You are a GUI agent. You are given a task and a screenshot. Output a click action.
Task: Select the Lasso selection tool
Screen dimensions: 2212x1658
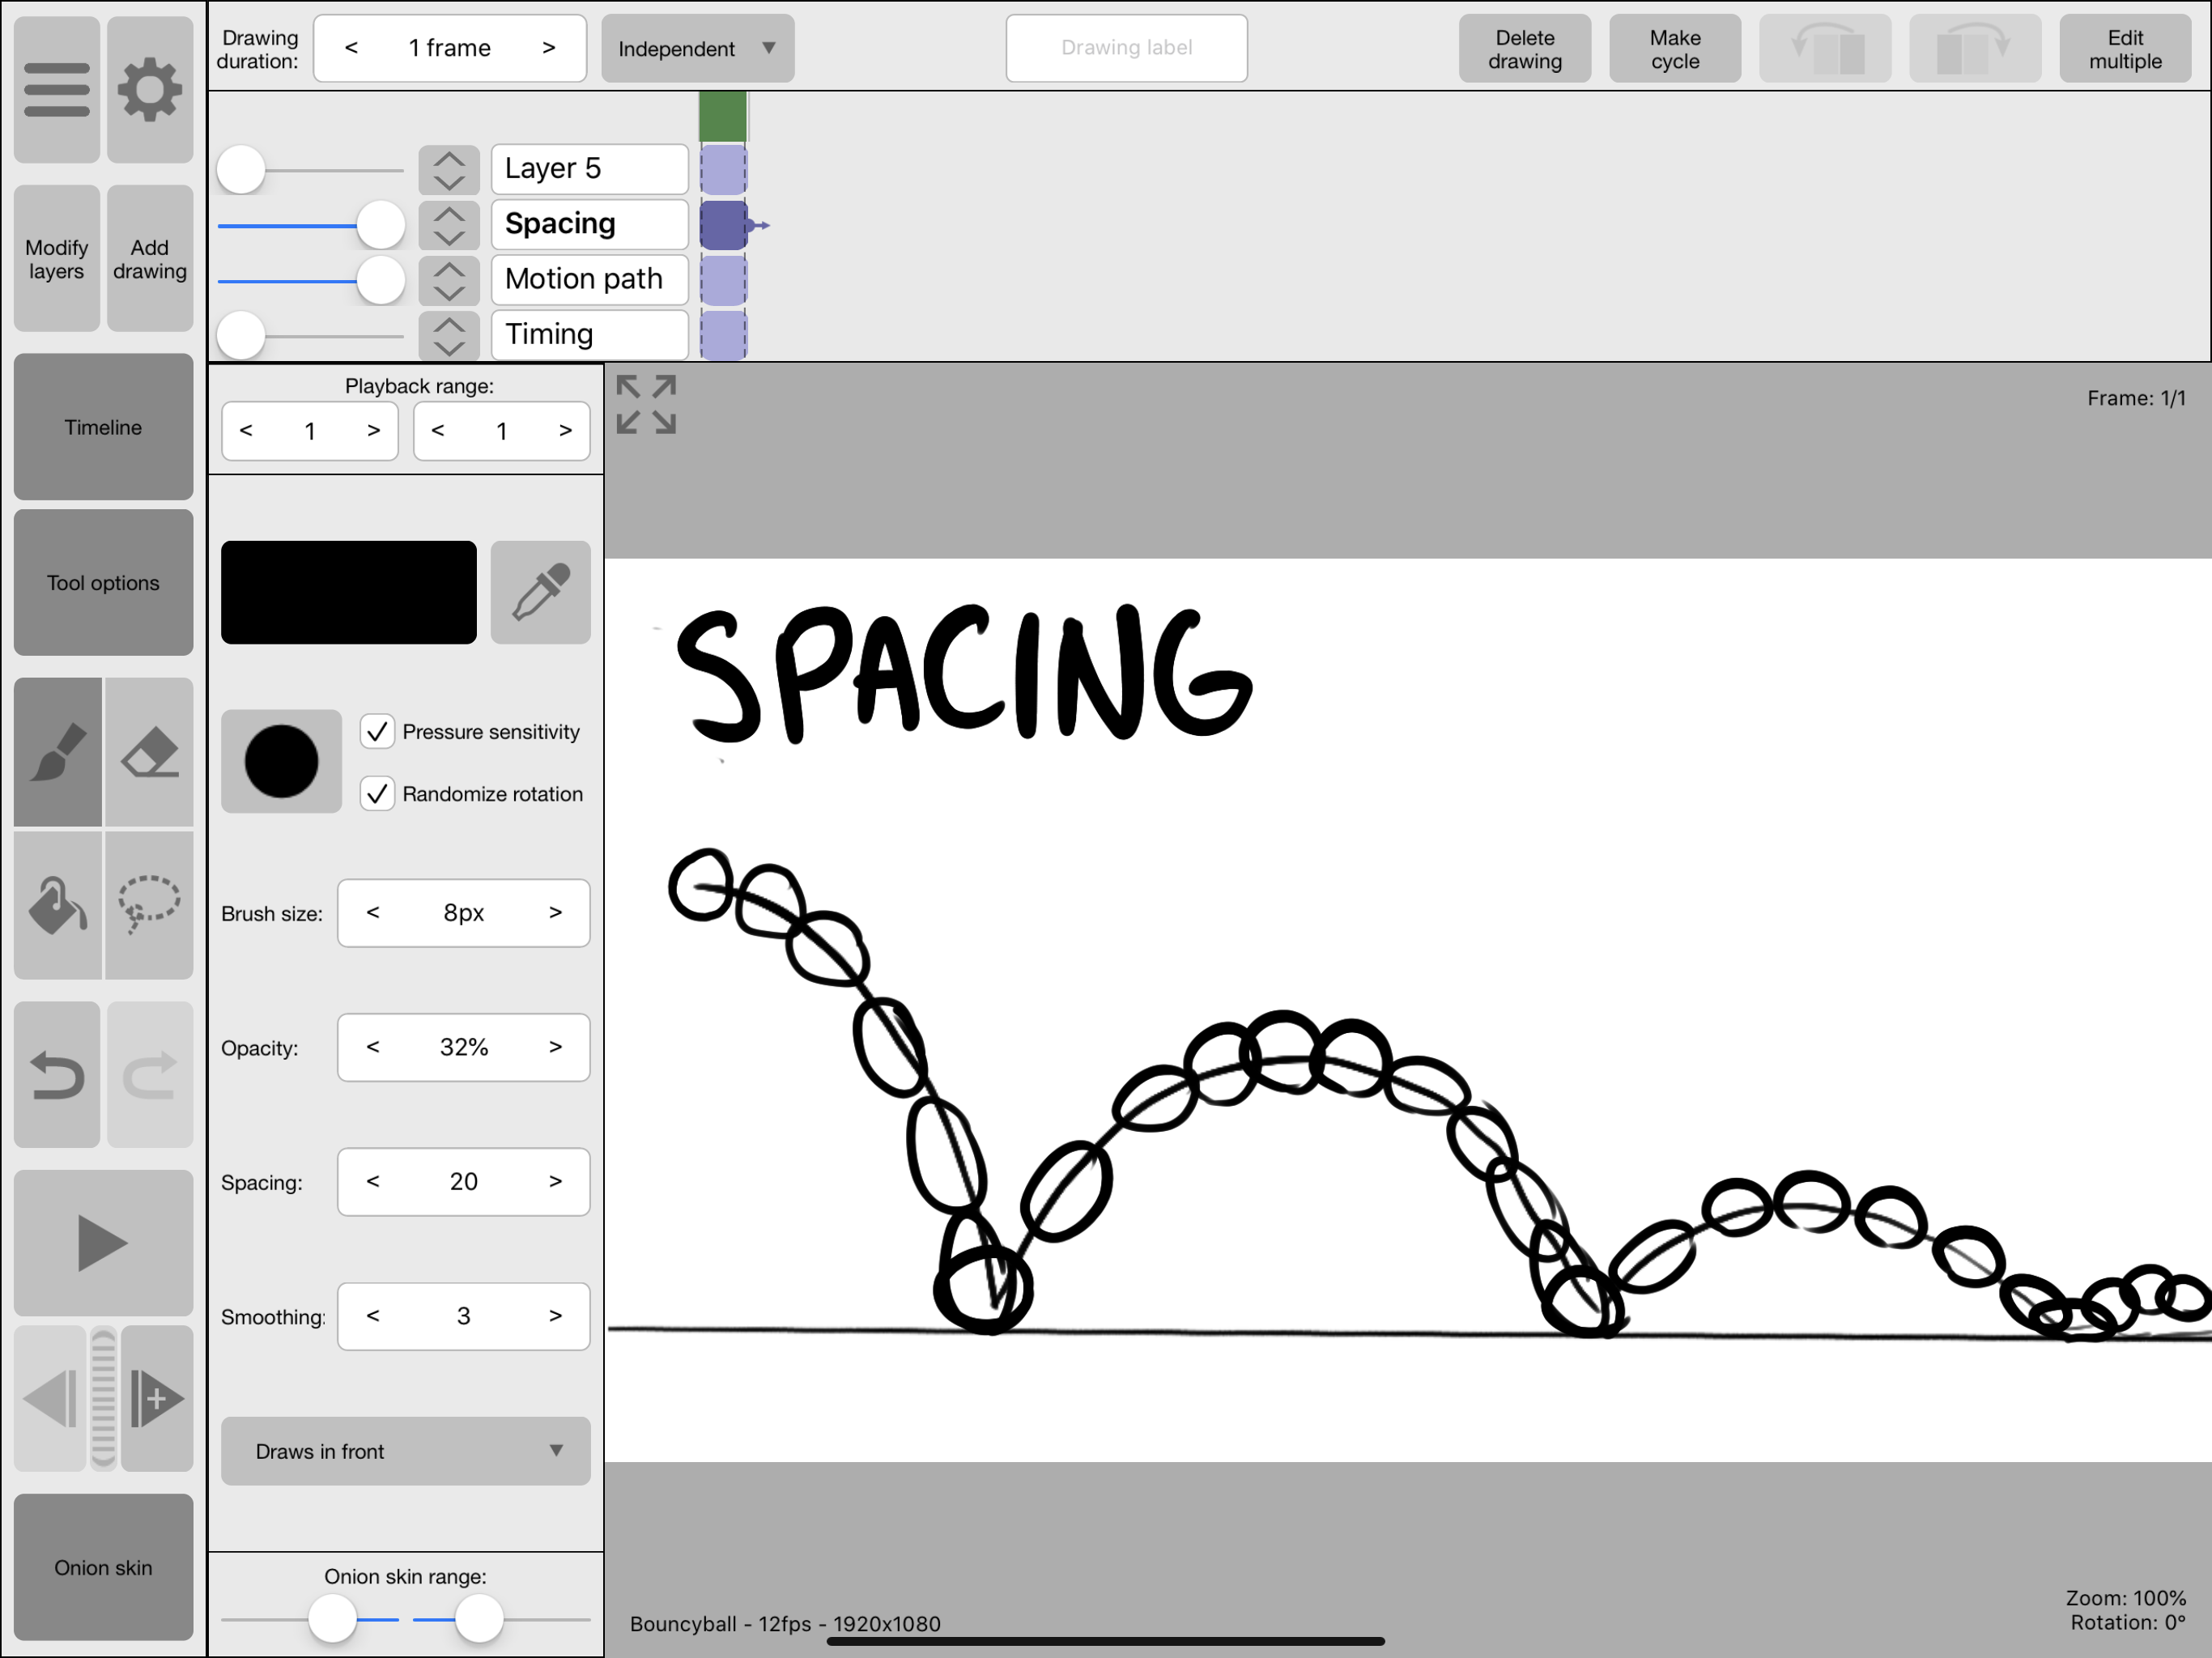pyautogui.click(x=150, y=904)
